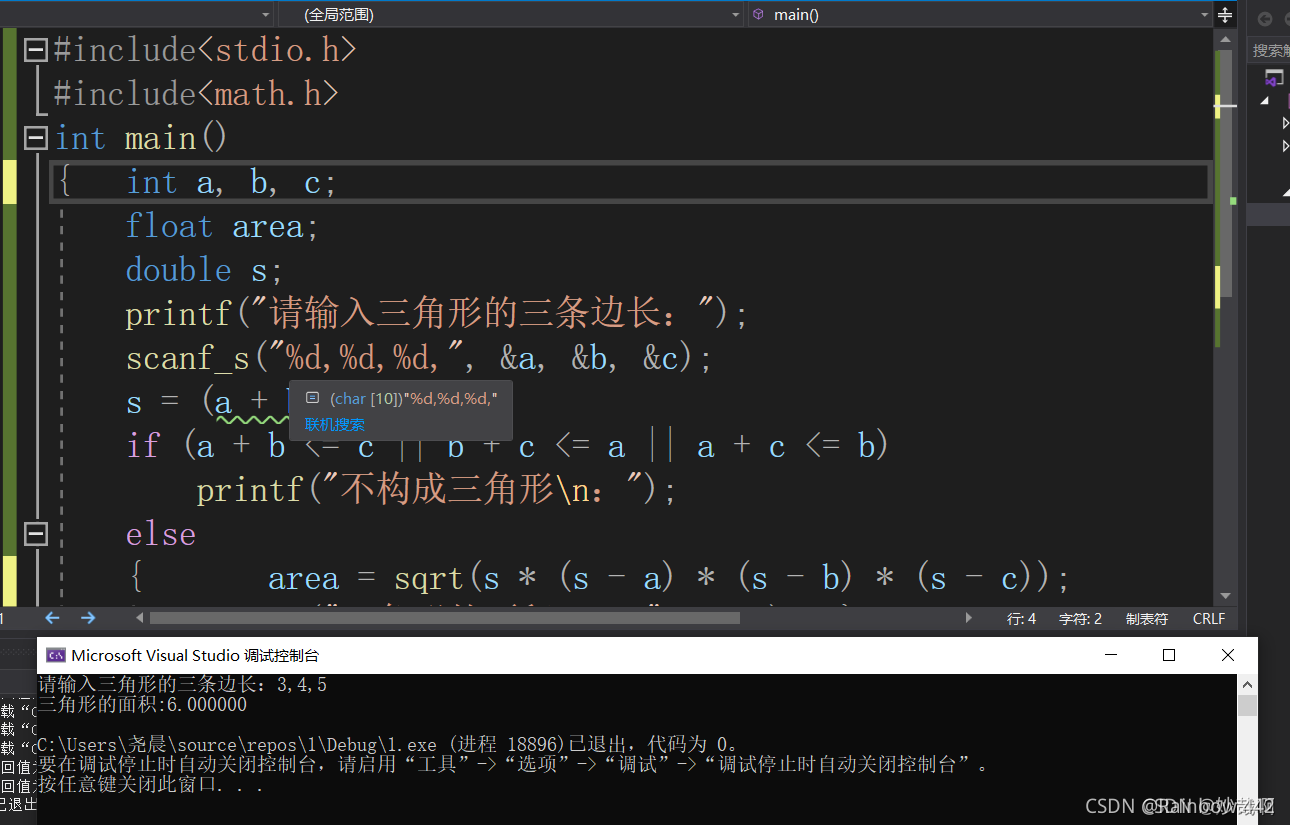
Task: Click the Solution Explorer search box
Action: coord(1269,50)
